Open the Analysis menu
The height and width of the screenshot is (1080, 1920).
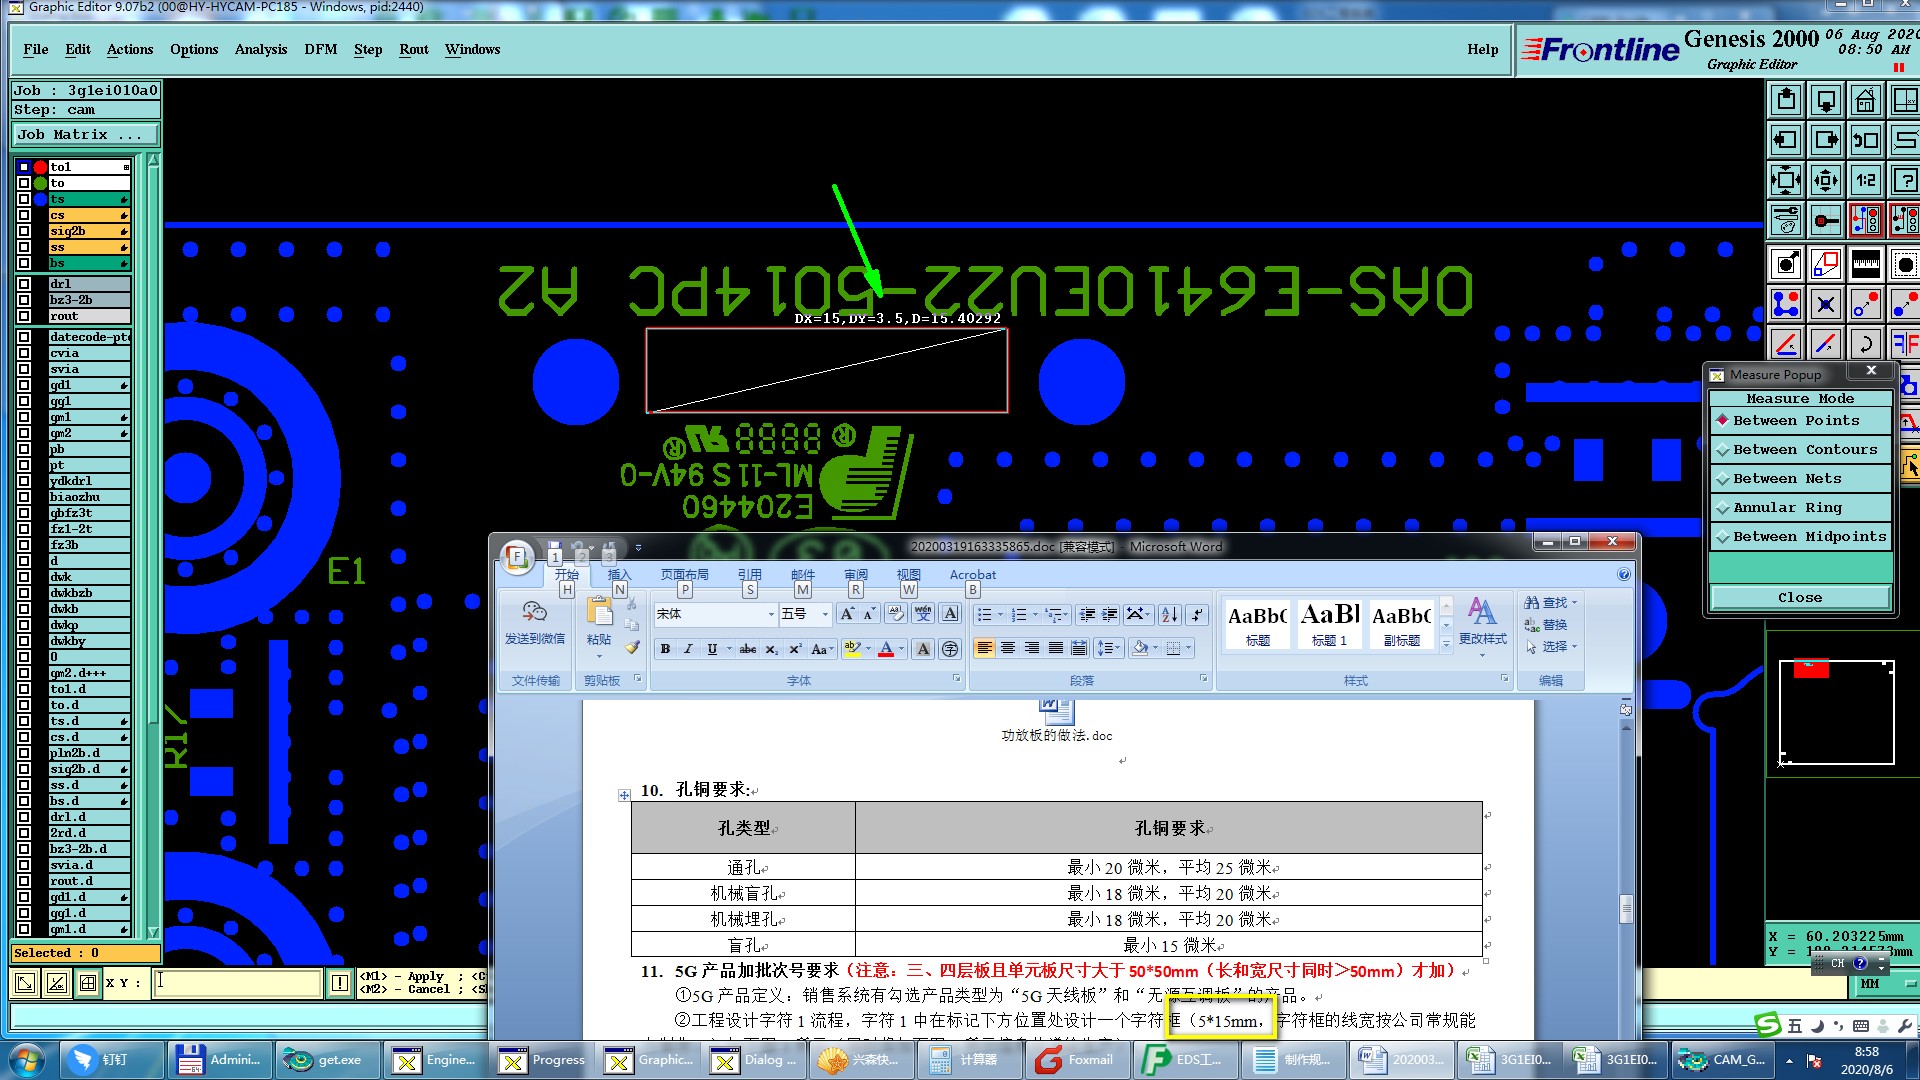pyautogui.click(x=260, y=49)
